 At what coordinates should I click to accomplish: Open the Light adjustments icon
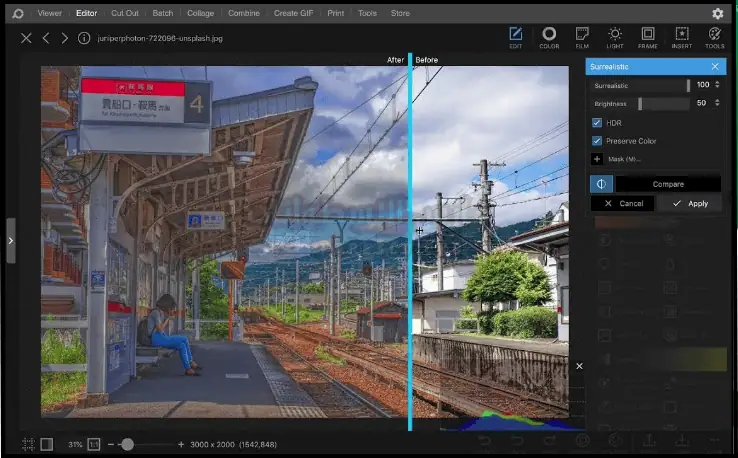coord(614,38)
